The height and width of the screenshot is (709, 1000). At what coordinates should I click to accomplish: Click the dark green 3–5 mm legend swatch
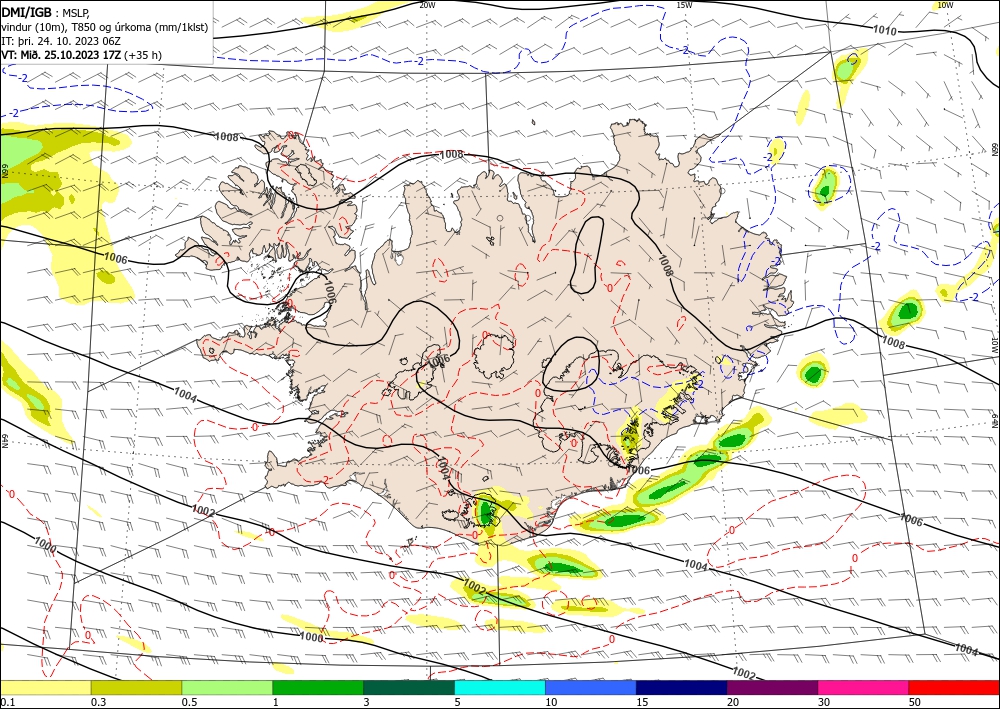409,687
